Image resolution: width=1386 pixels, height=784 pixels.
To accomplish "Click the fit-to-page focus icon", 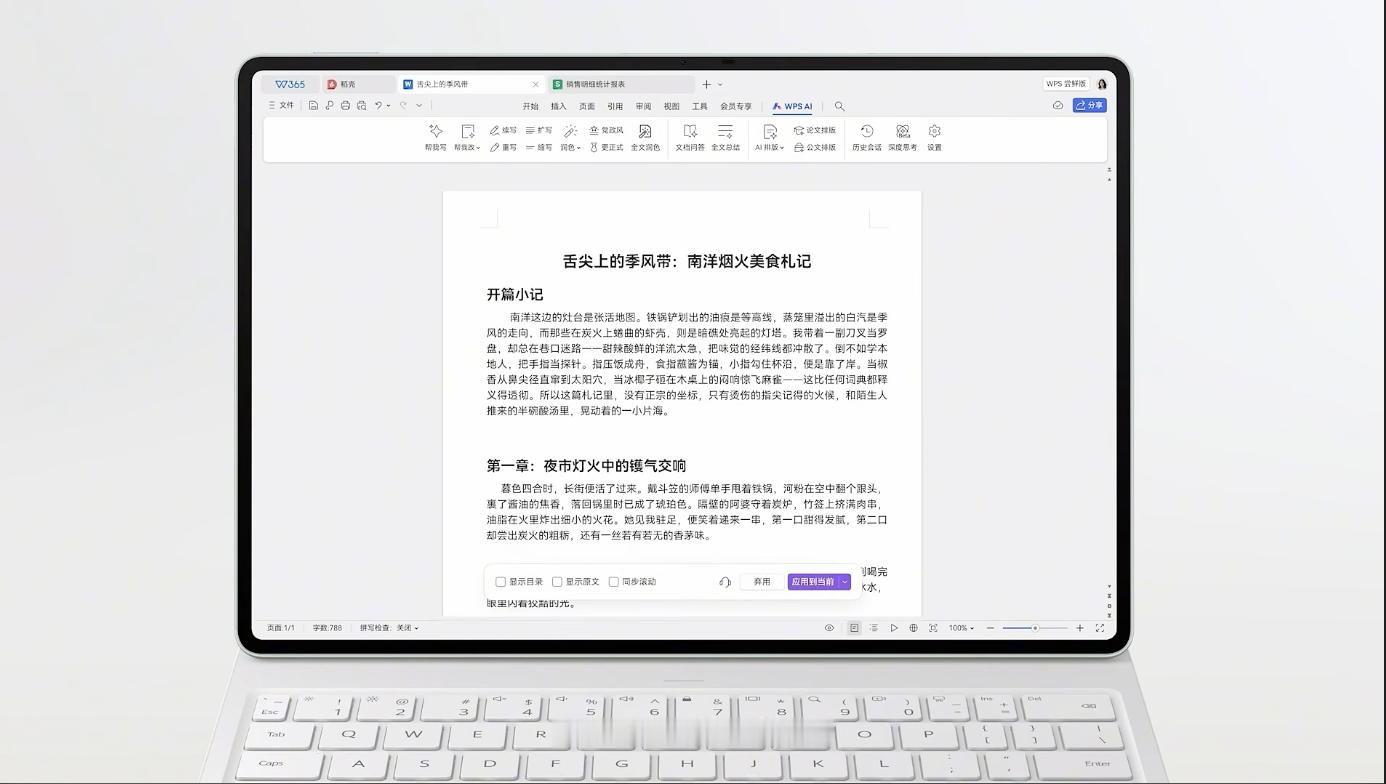I will pos(933,628).
